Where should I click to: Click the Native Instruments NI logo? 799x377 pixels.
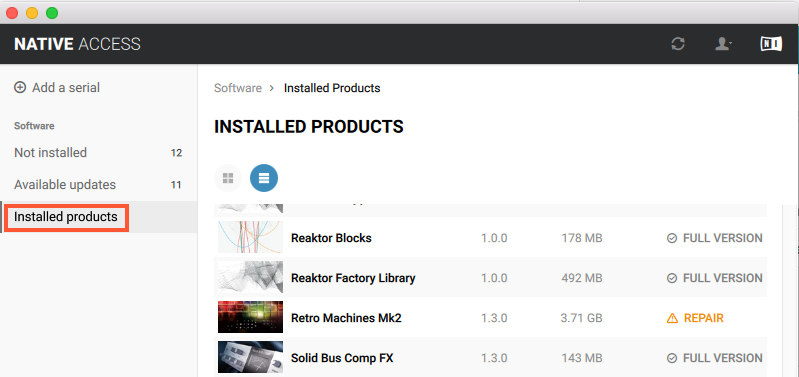tap(771, 44)
